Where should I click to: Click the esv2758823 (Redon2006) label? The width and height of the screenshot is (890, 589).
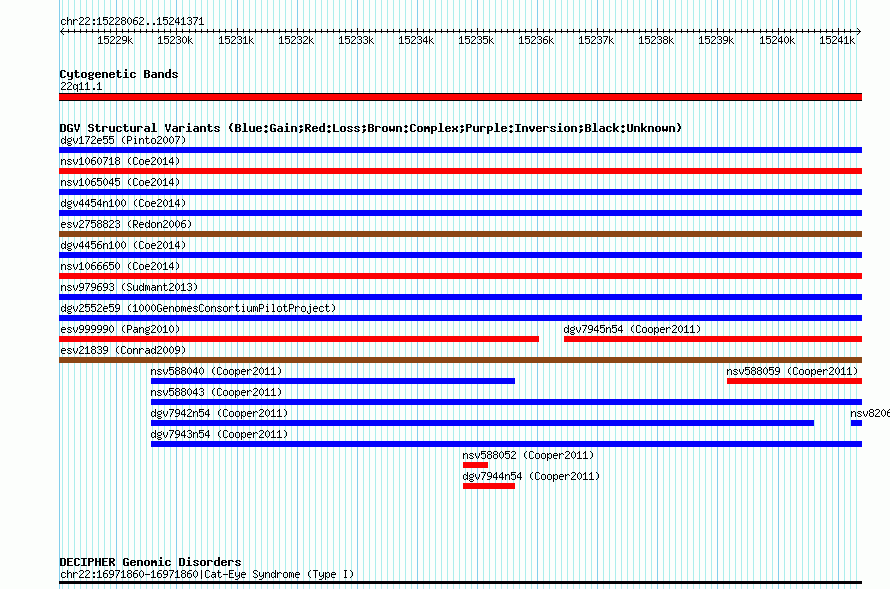126,225
